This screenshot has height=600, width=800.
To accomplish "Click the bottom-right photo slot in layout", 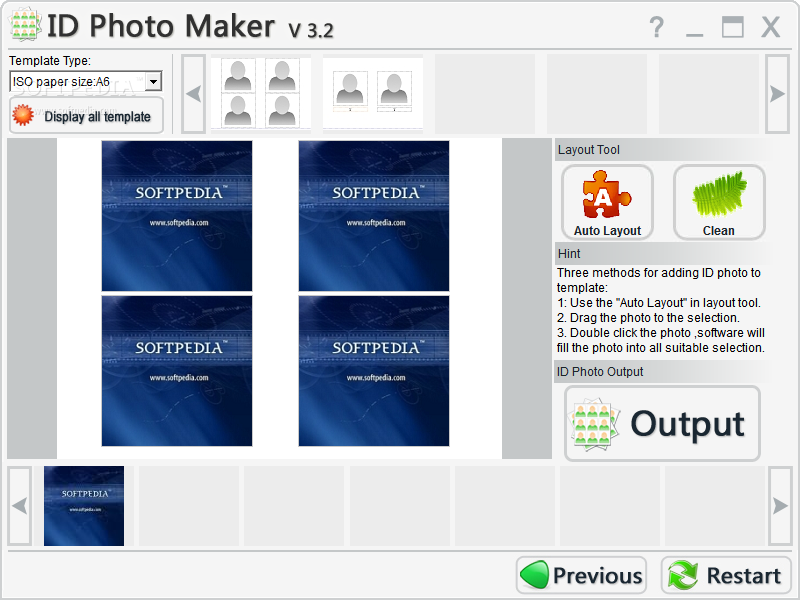I will (x=374, y=371).
